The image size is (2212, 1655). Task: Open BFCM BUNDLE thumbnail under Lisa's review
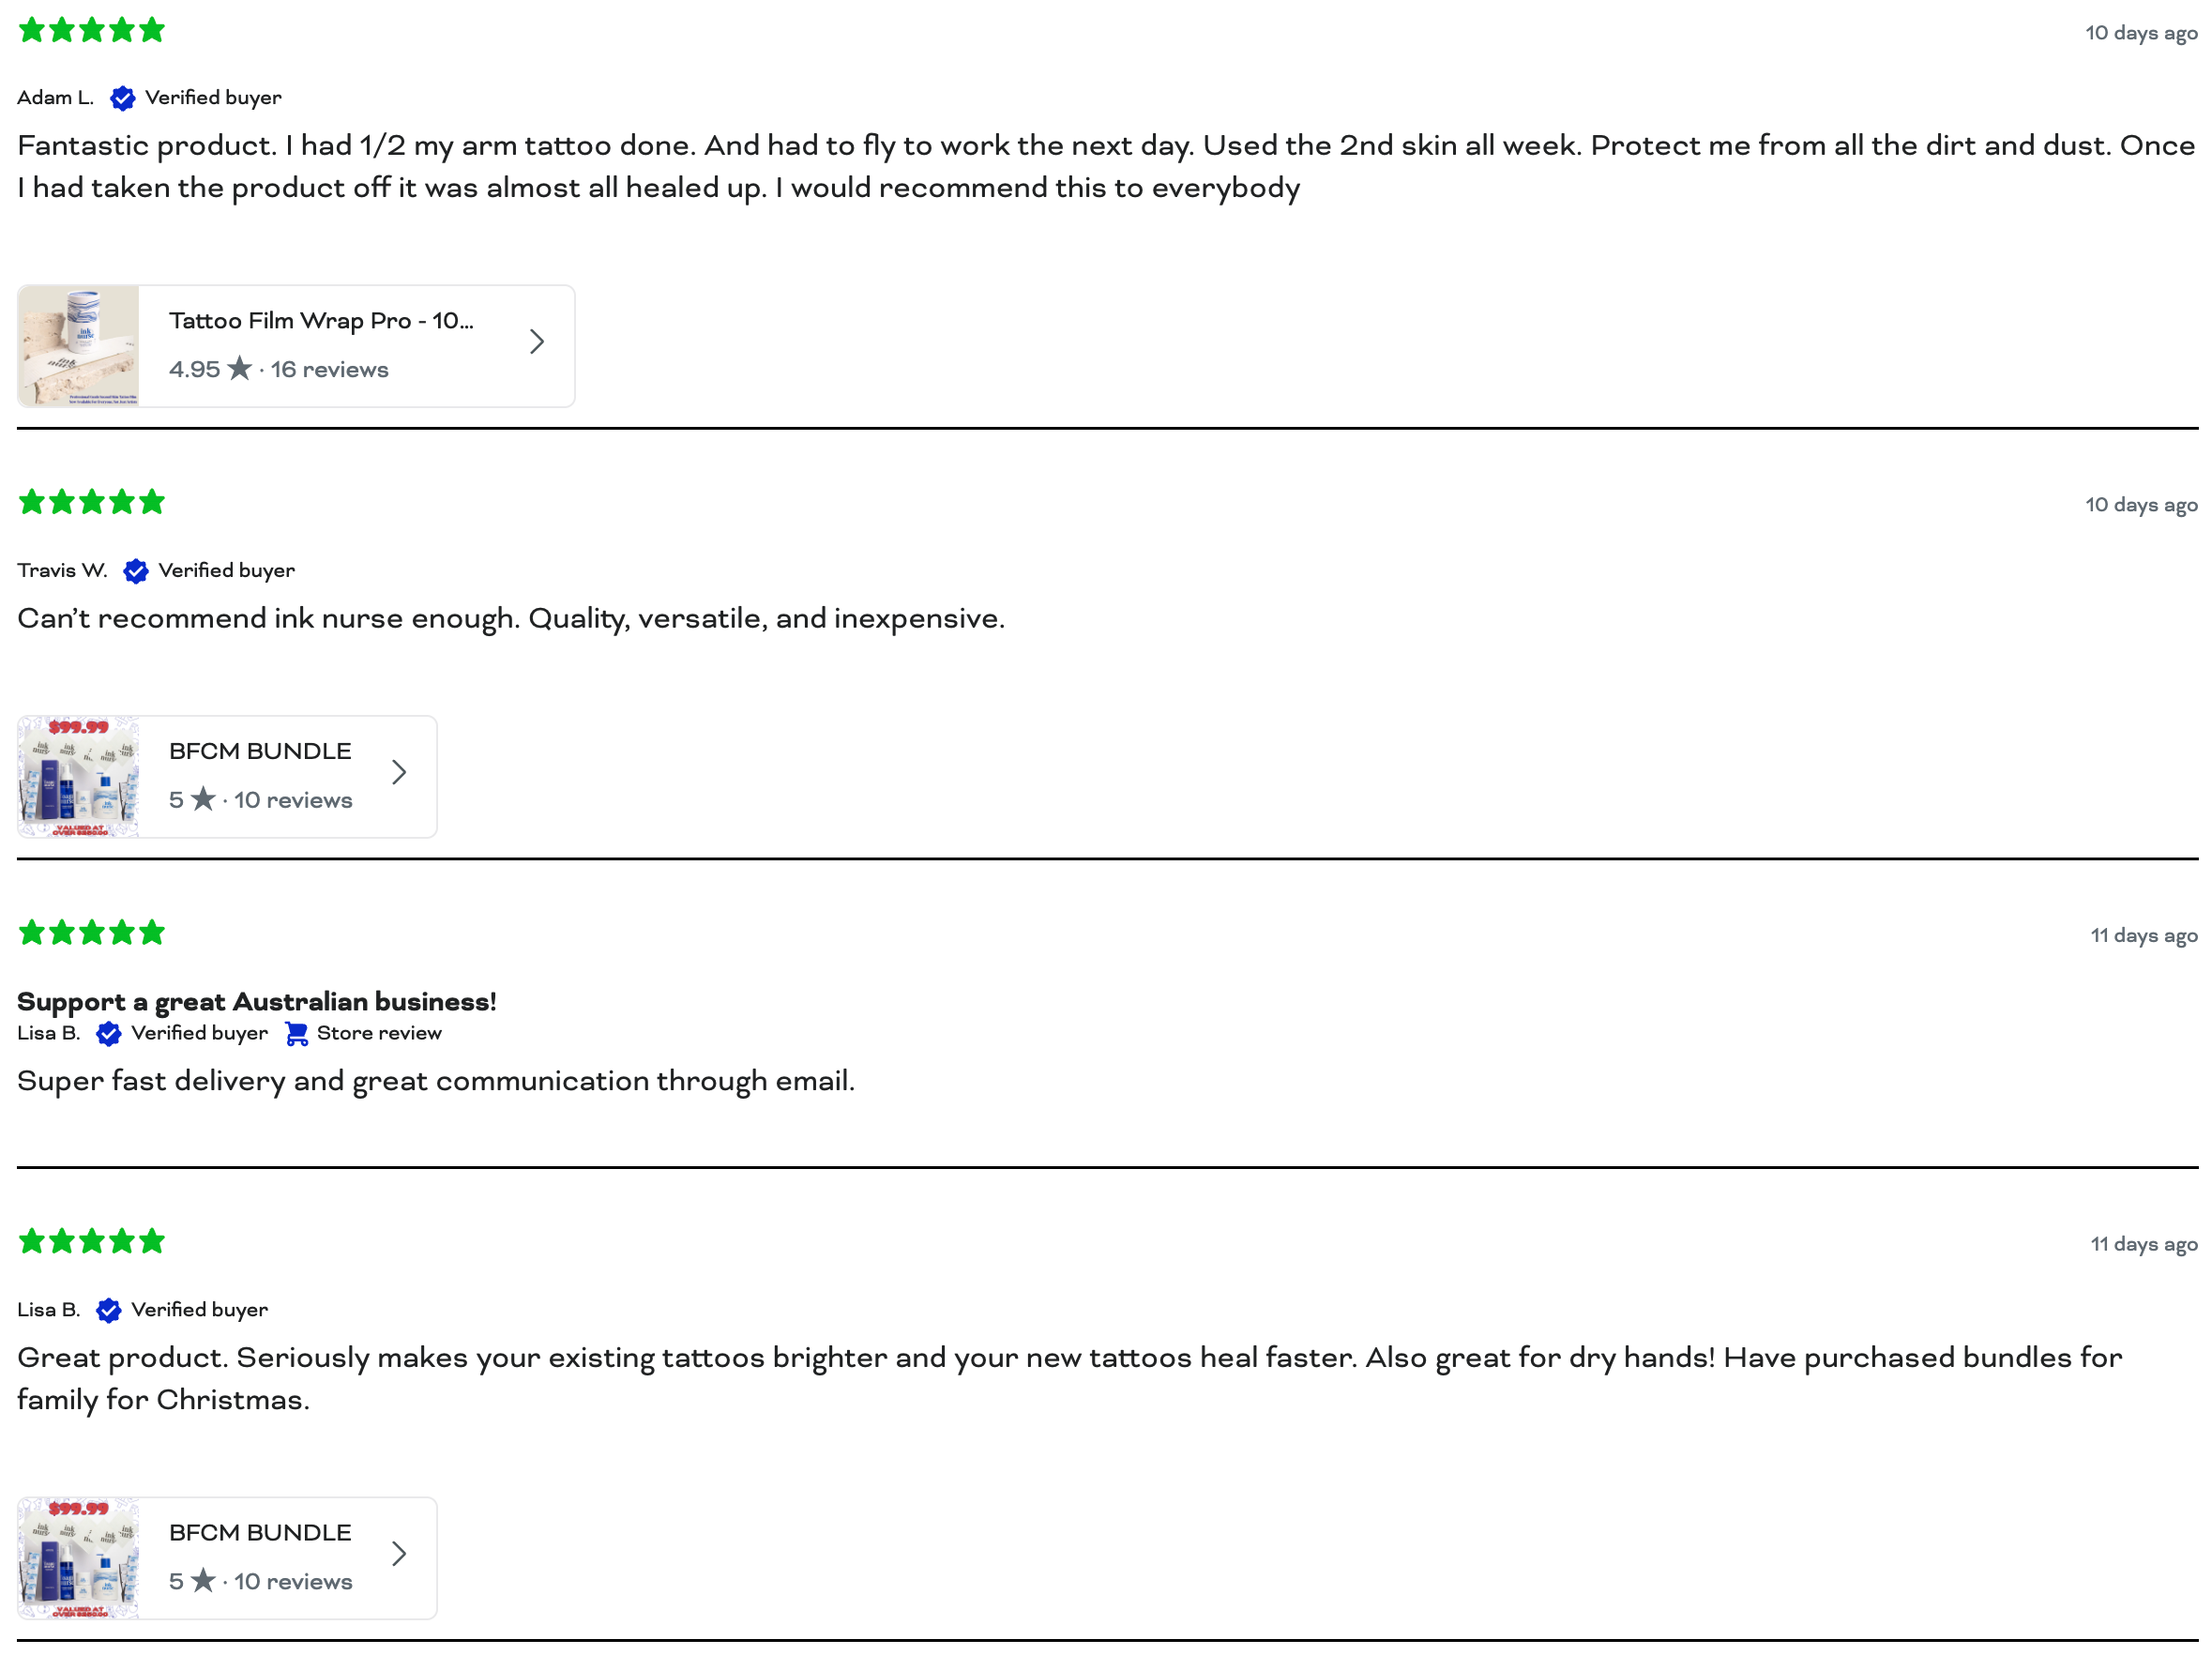79,1559
